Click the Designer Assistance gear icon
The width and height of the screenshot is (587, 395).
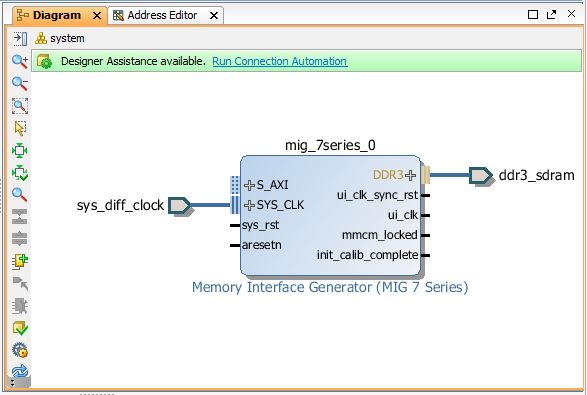(44, 61)
